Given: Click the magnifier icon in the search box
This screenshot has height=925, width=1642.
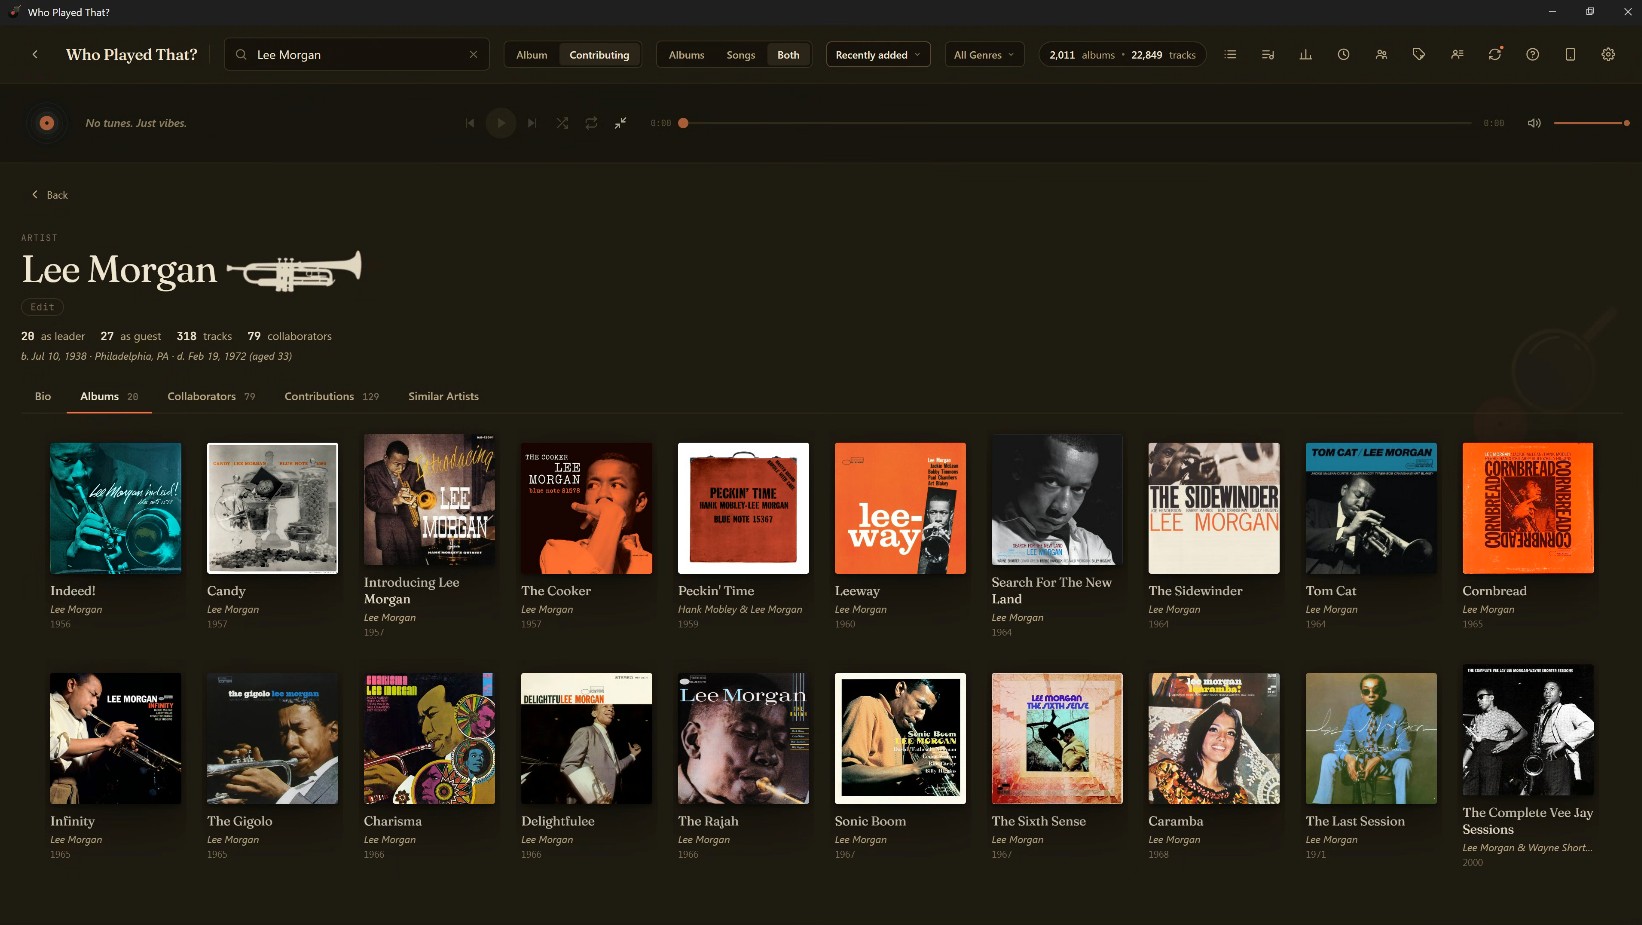Looking at the screenshot, I should point(241,55).
